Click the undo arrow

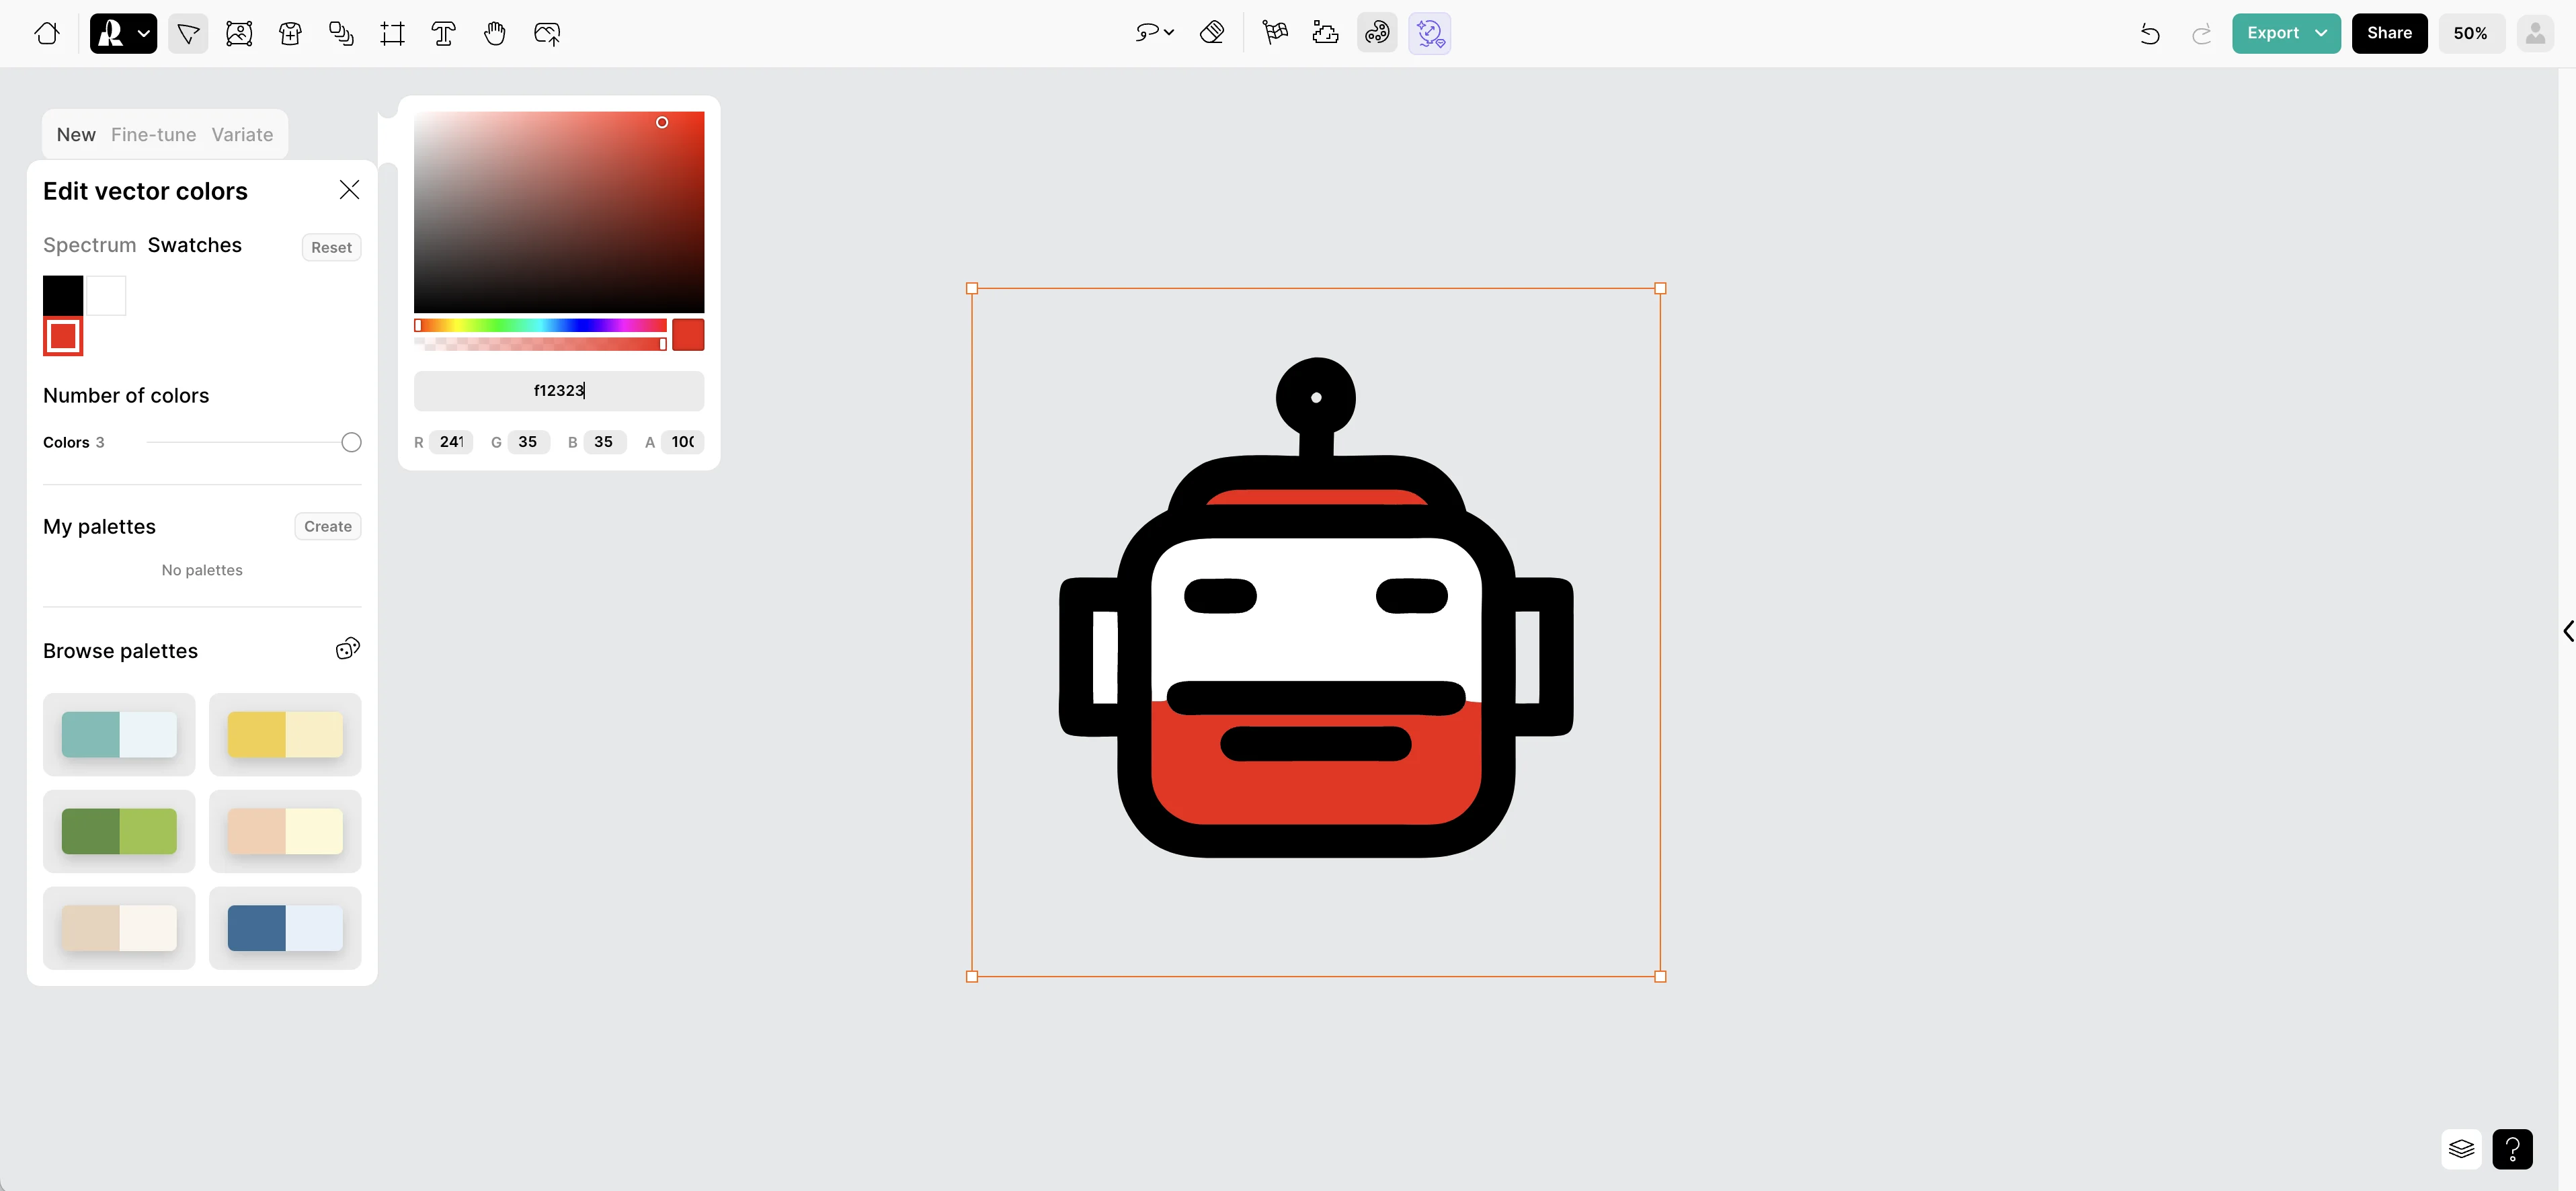(x=2149, y=33)
